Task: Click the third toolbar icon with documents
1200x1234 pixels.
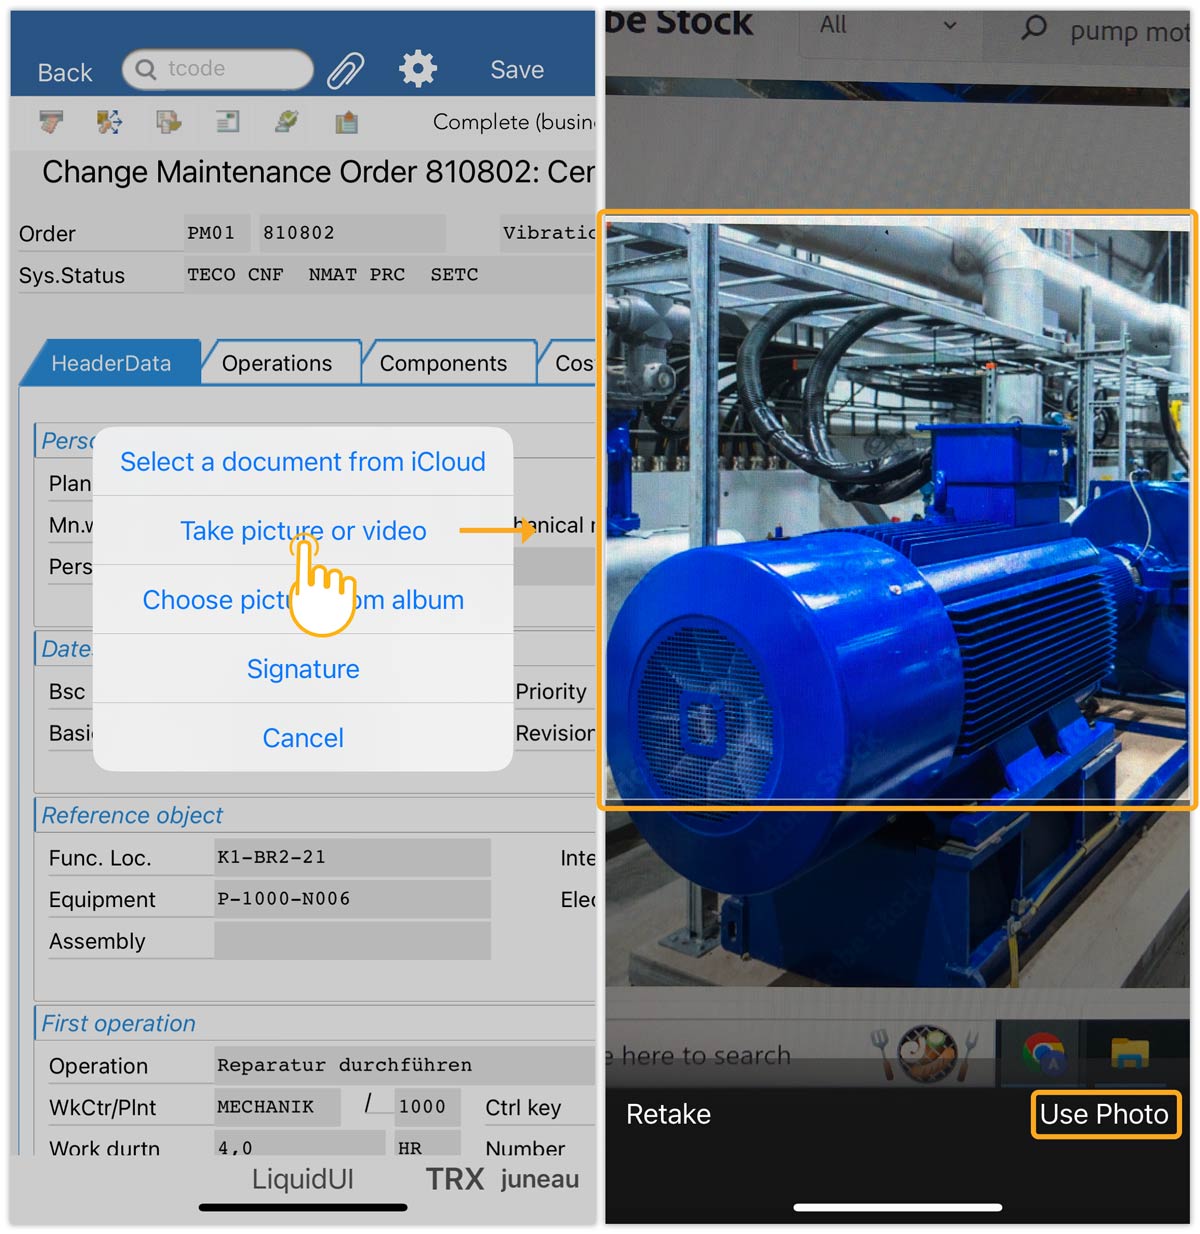Action: tap(168, 122)
